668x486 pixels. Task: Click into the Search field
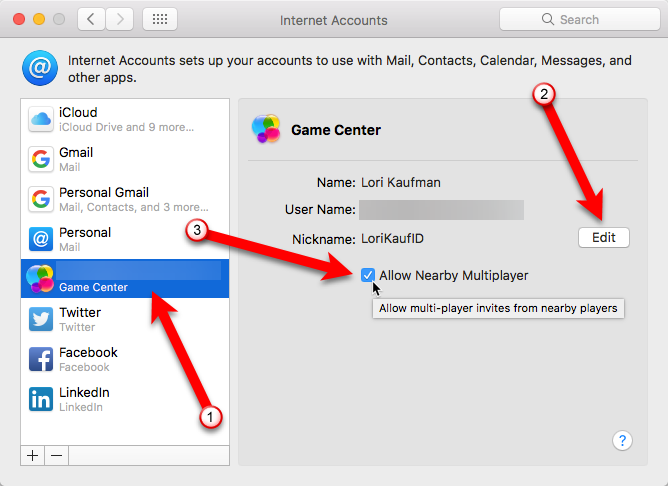(x=580, y=19)
